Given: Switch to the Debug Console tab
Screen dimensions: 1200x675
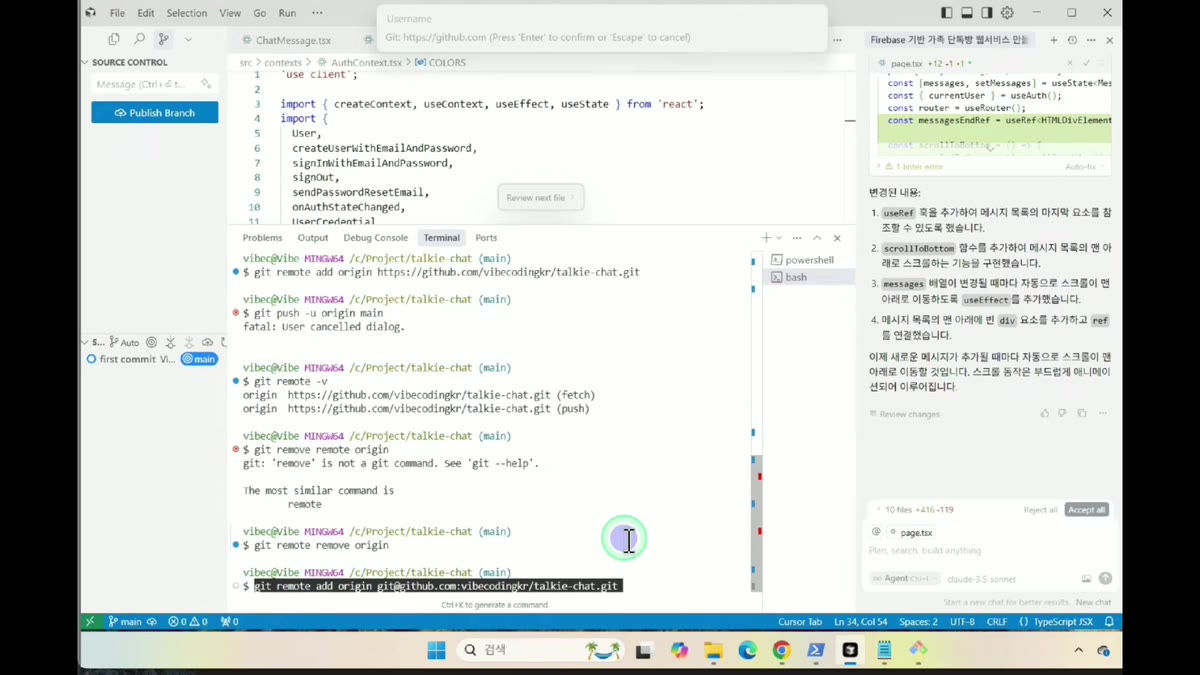Looking at the screenshot, I should click(x=376, y=238).
